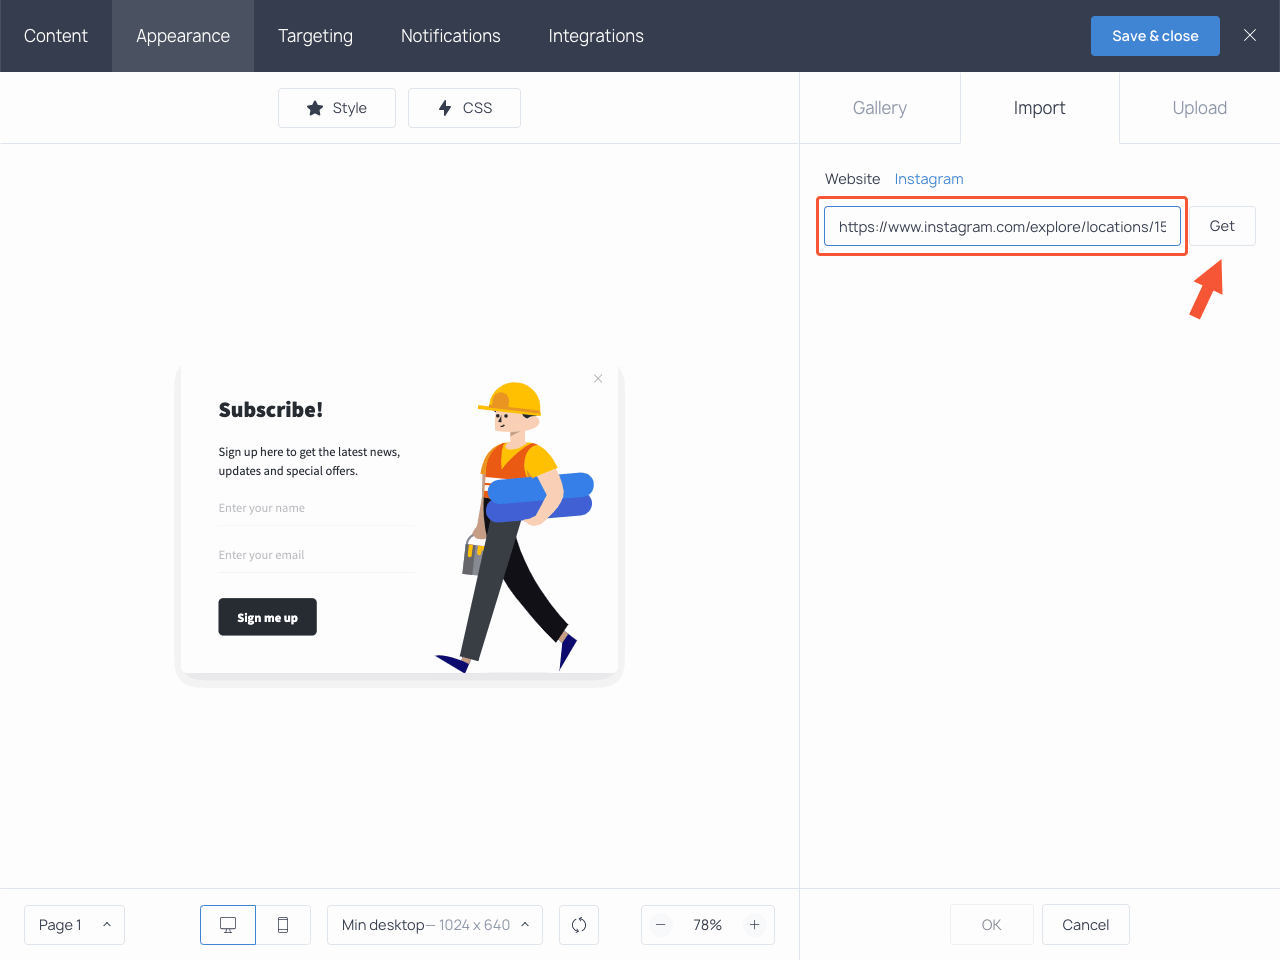
Task: Open the CSS editor
Action: point(464,108)
